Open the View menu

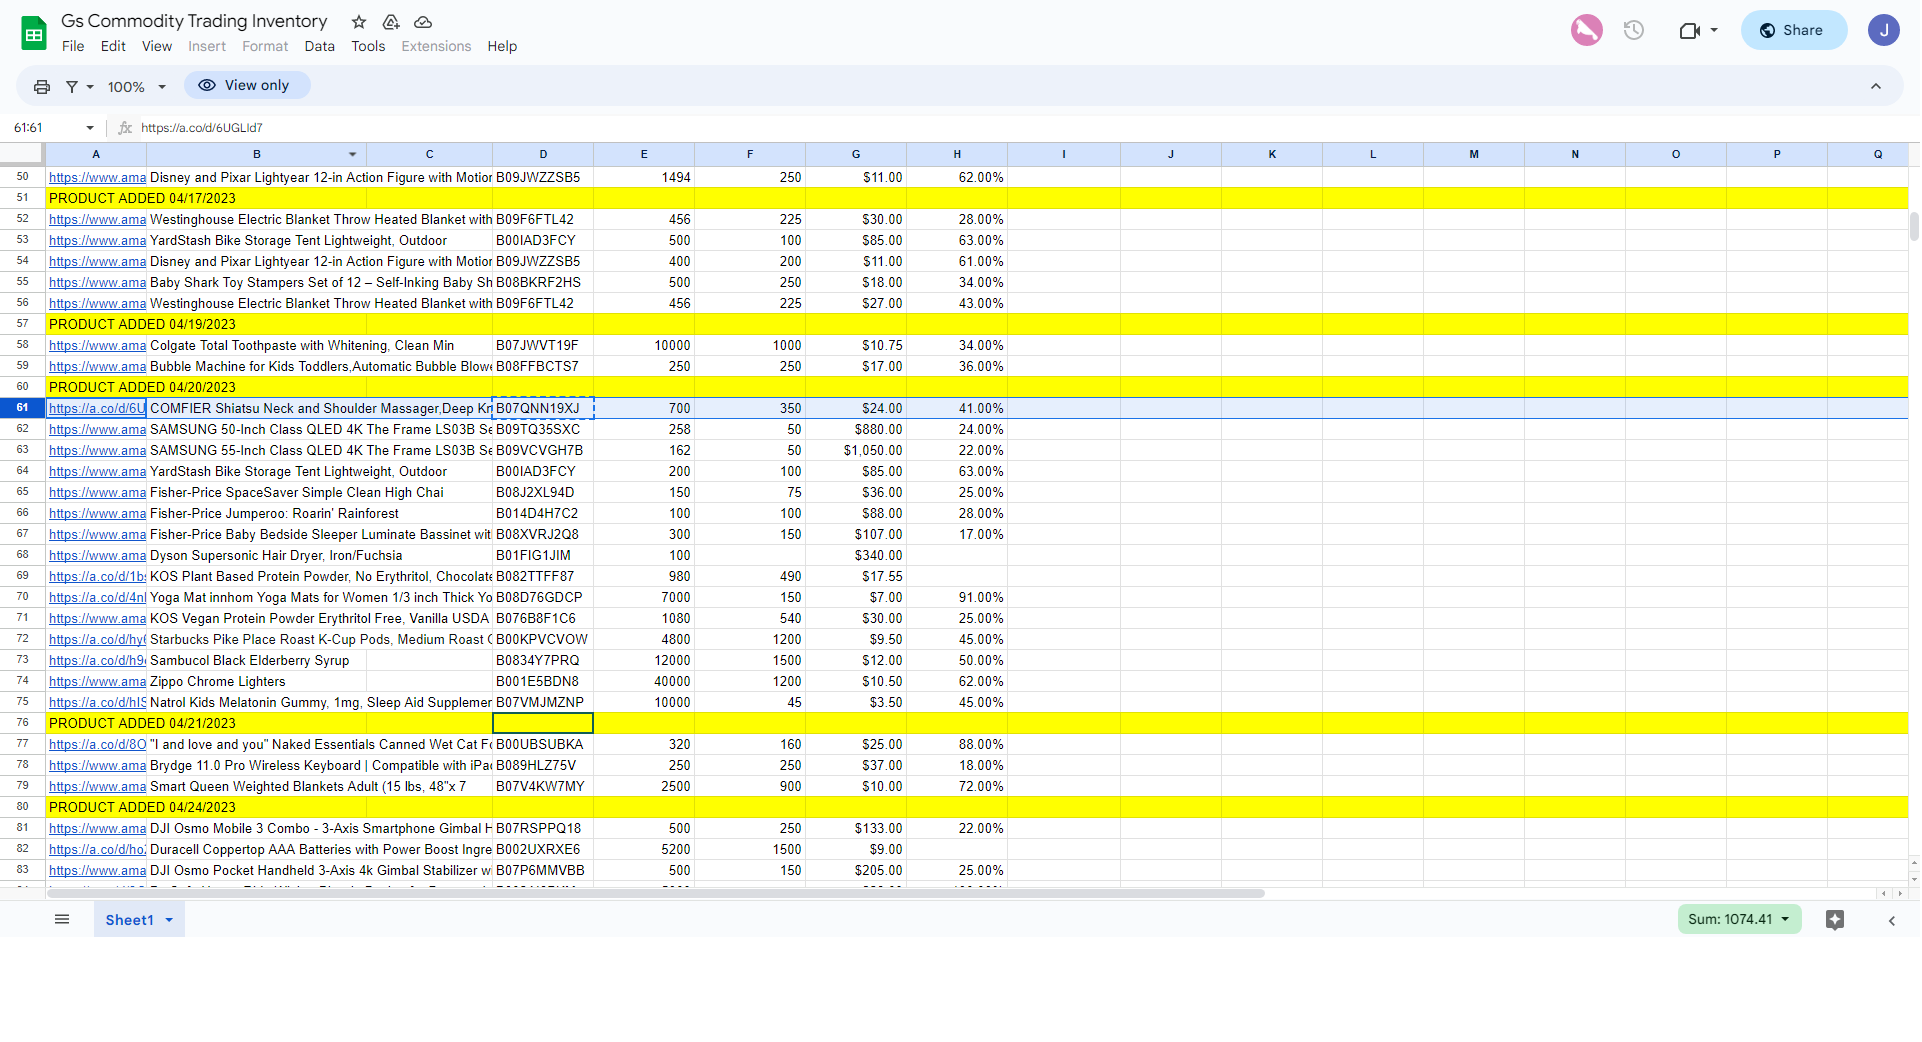tap(157, 46)
